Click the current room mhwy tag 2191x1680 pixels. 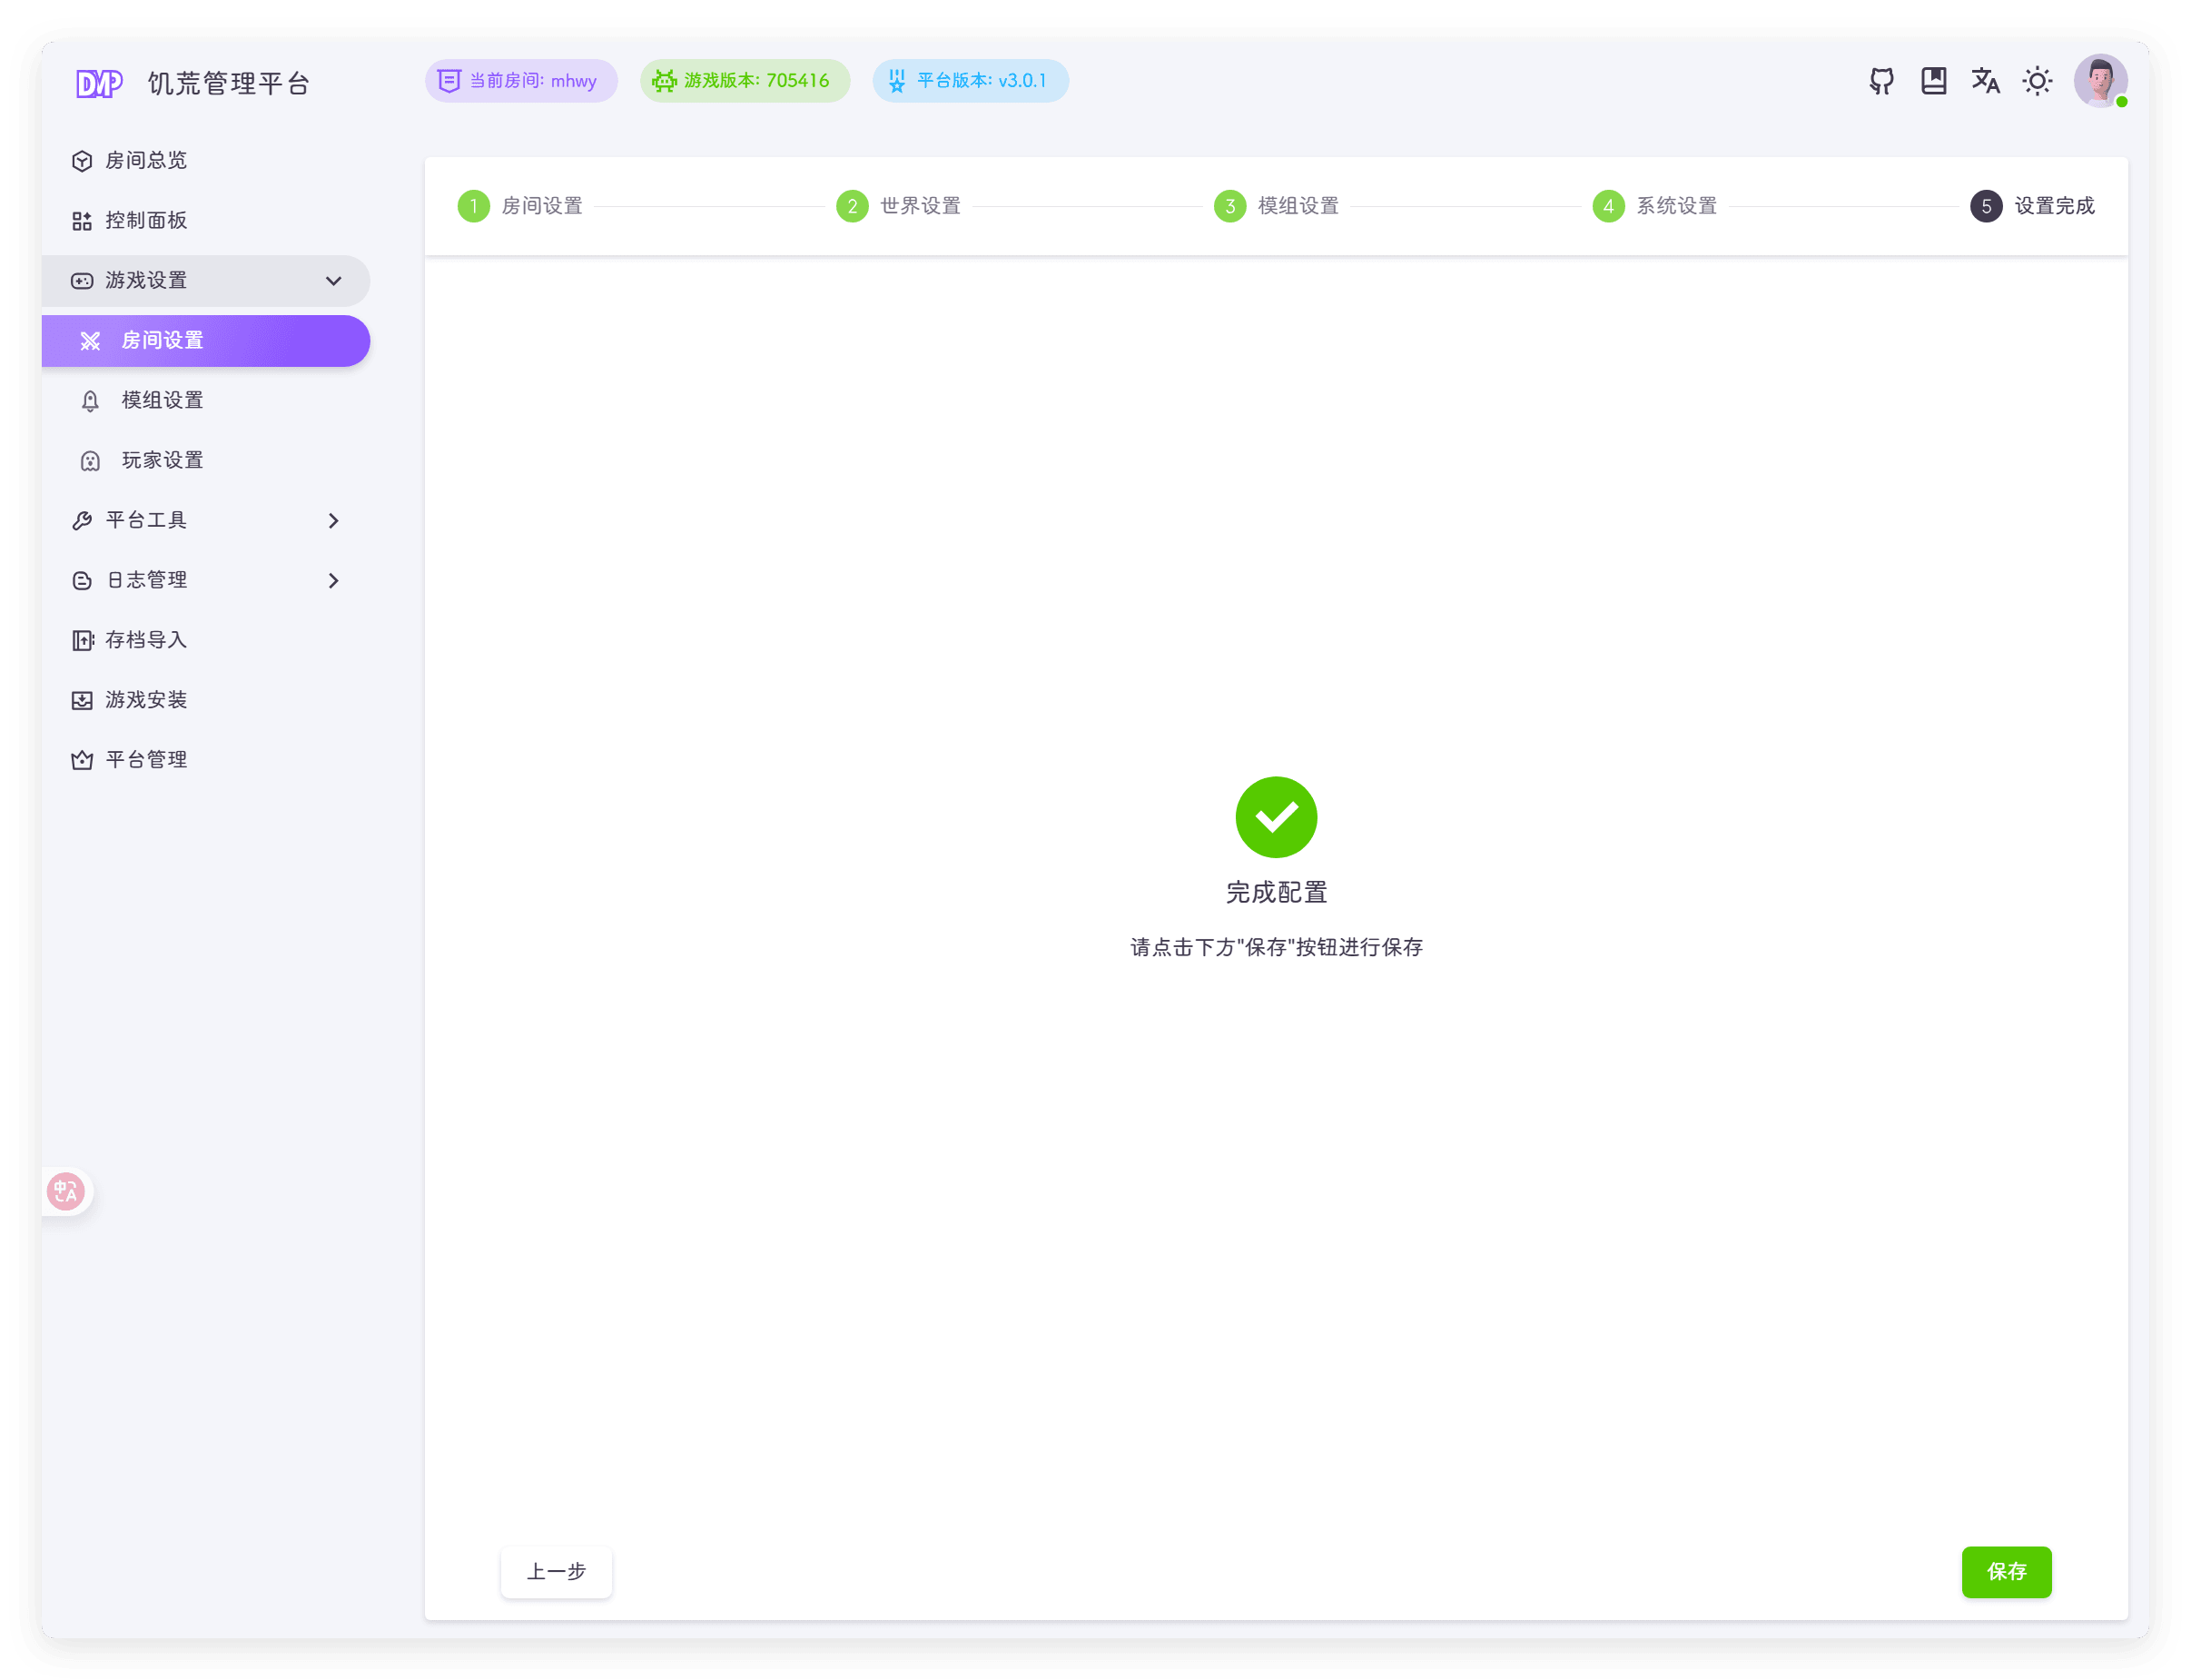pyautogui.click(x=521, y=81)
